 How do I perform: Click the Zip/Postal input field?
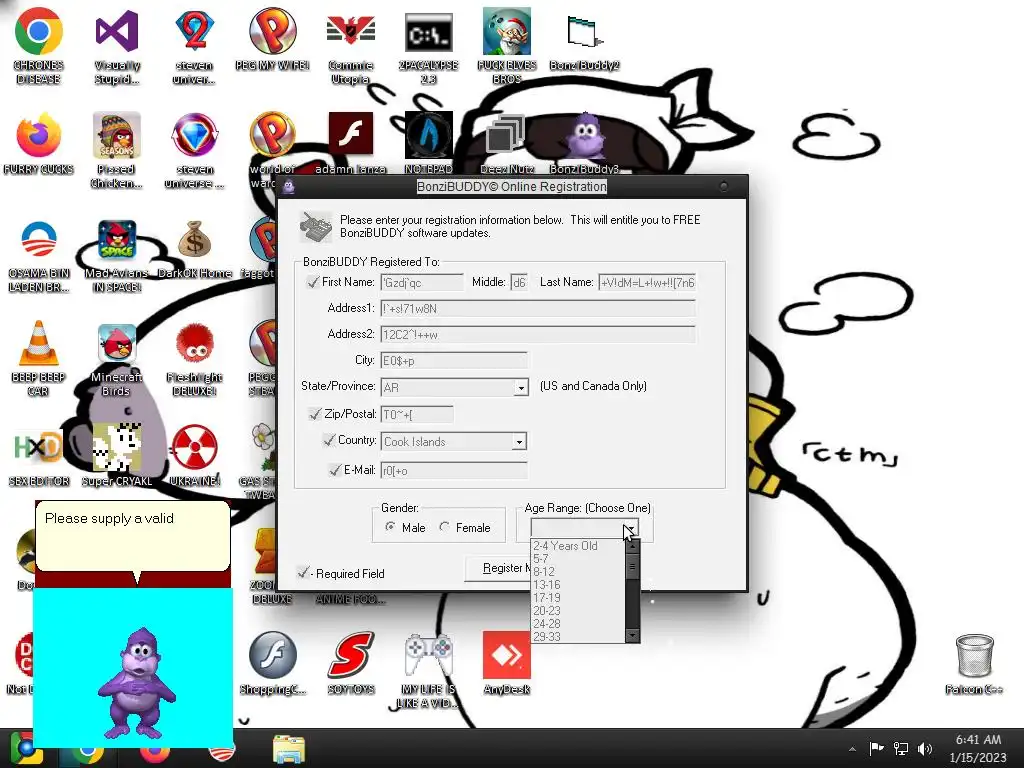[417, 414]
